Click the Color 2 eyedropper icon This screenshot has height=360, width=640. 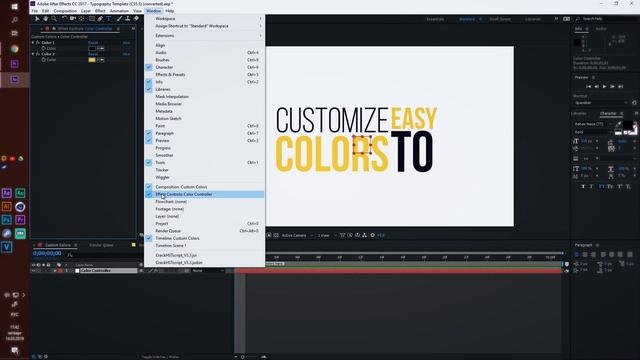[x=101, y=60]
